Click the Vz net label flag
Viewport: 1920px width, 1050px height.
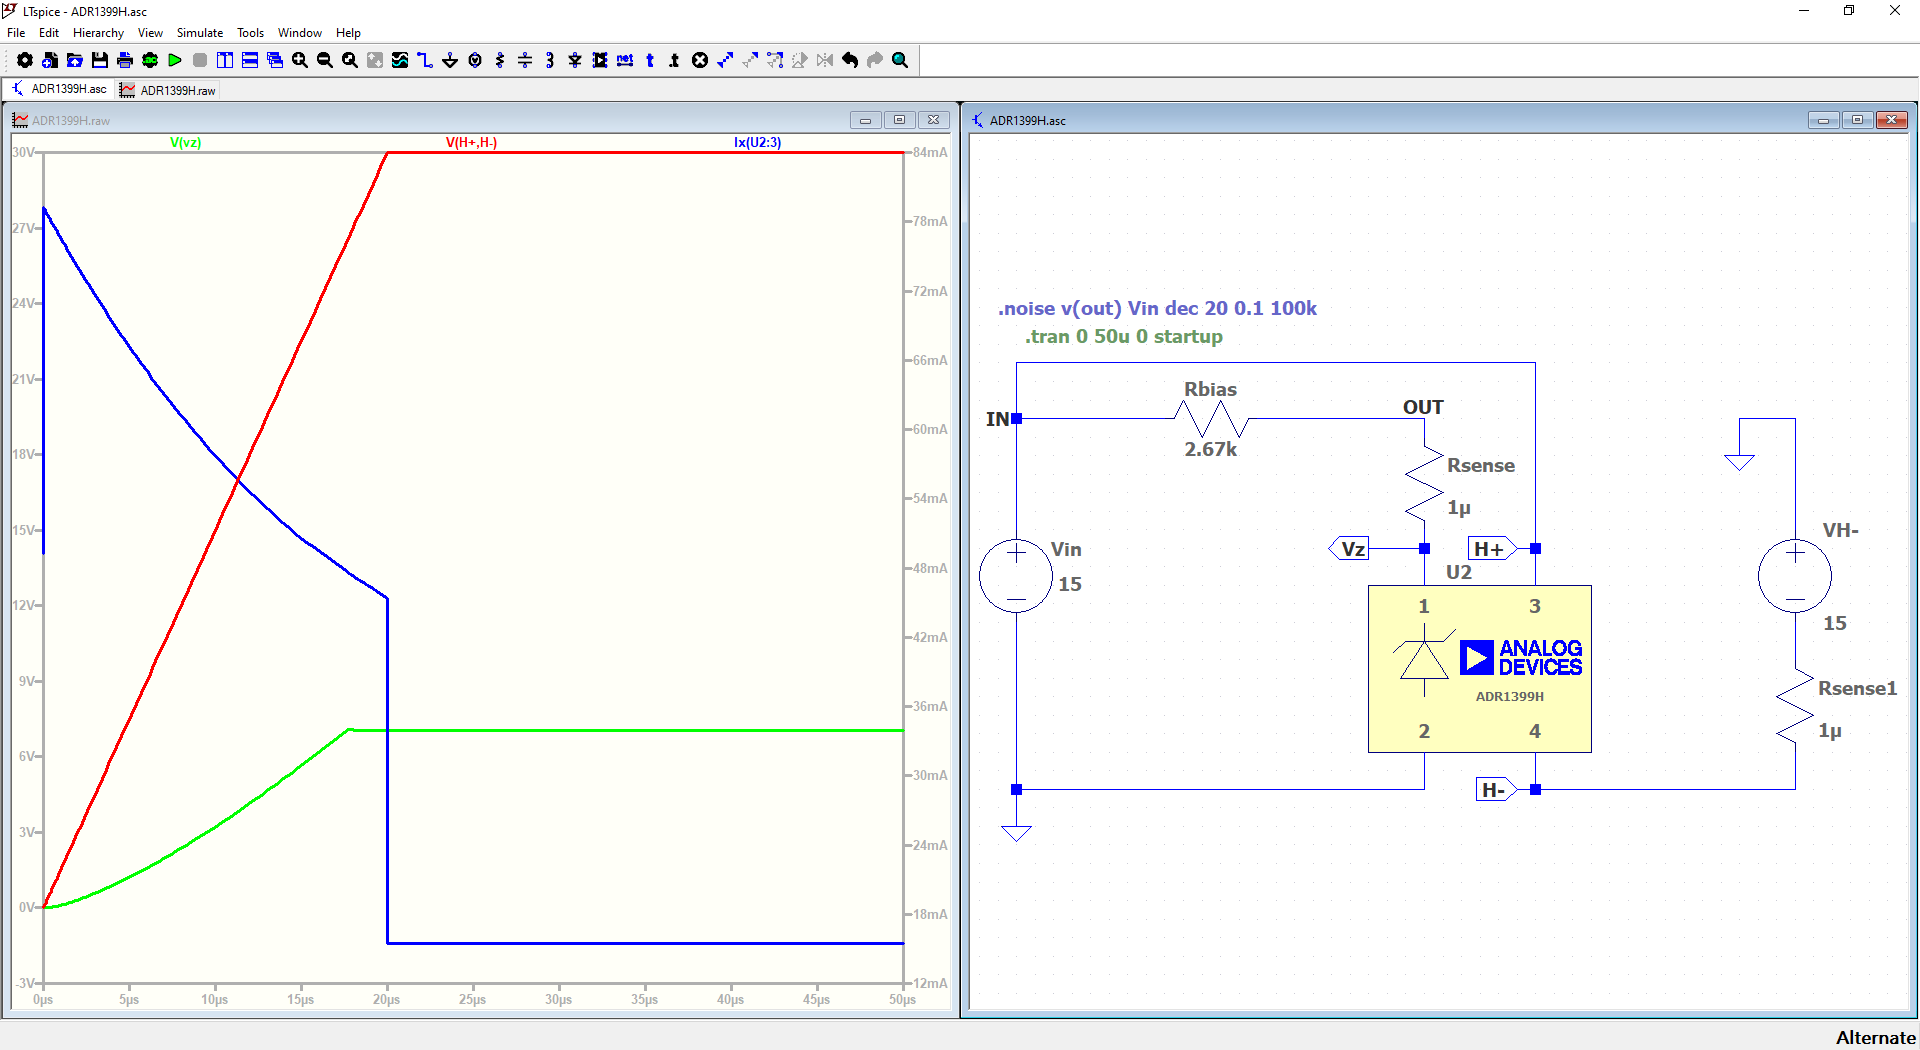[x=1348, y=548]
